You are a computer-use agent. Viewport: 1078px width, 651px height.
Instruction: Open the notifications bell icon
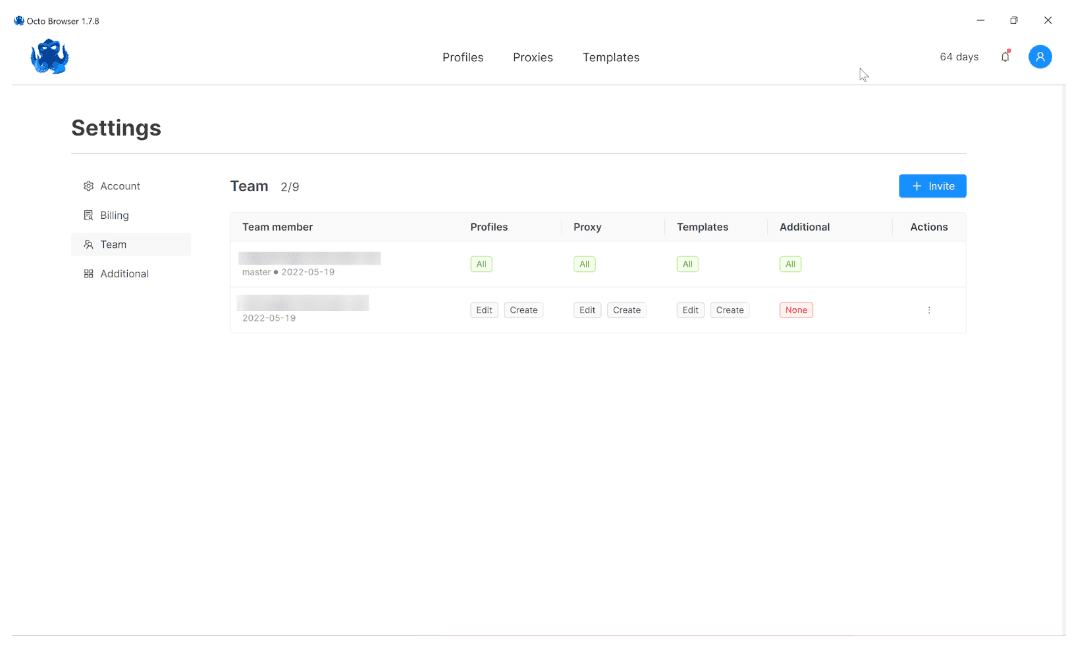pyautogui.click(x=1005, y=57)
